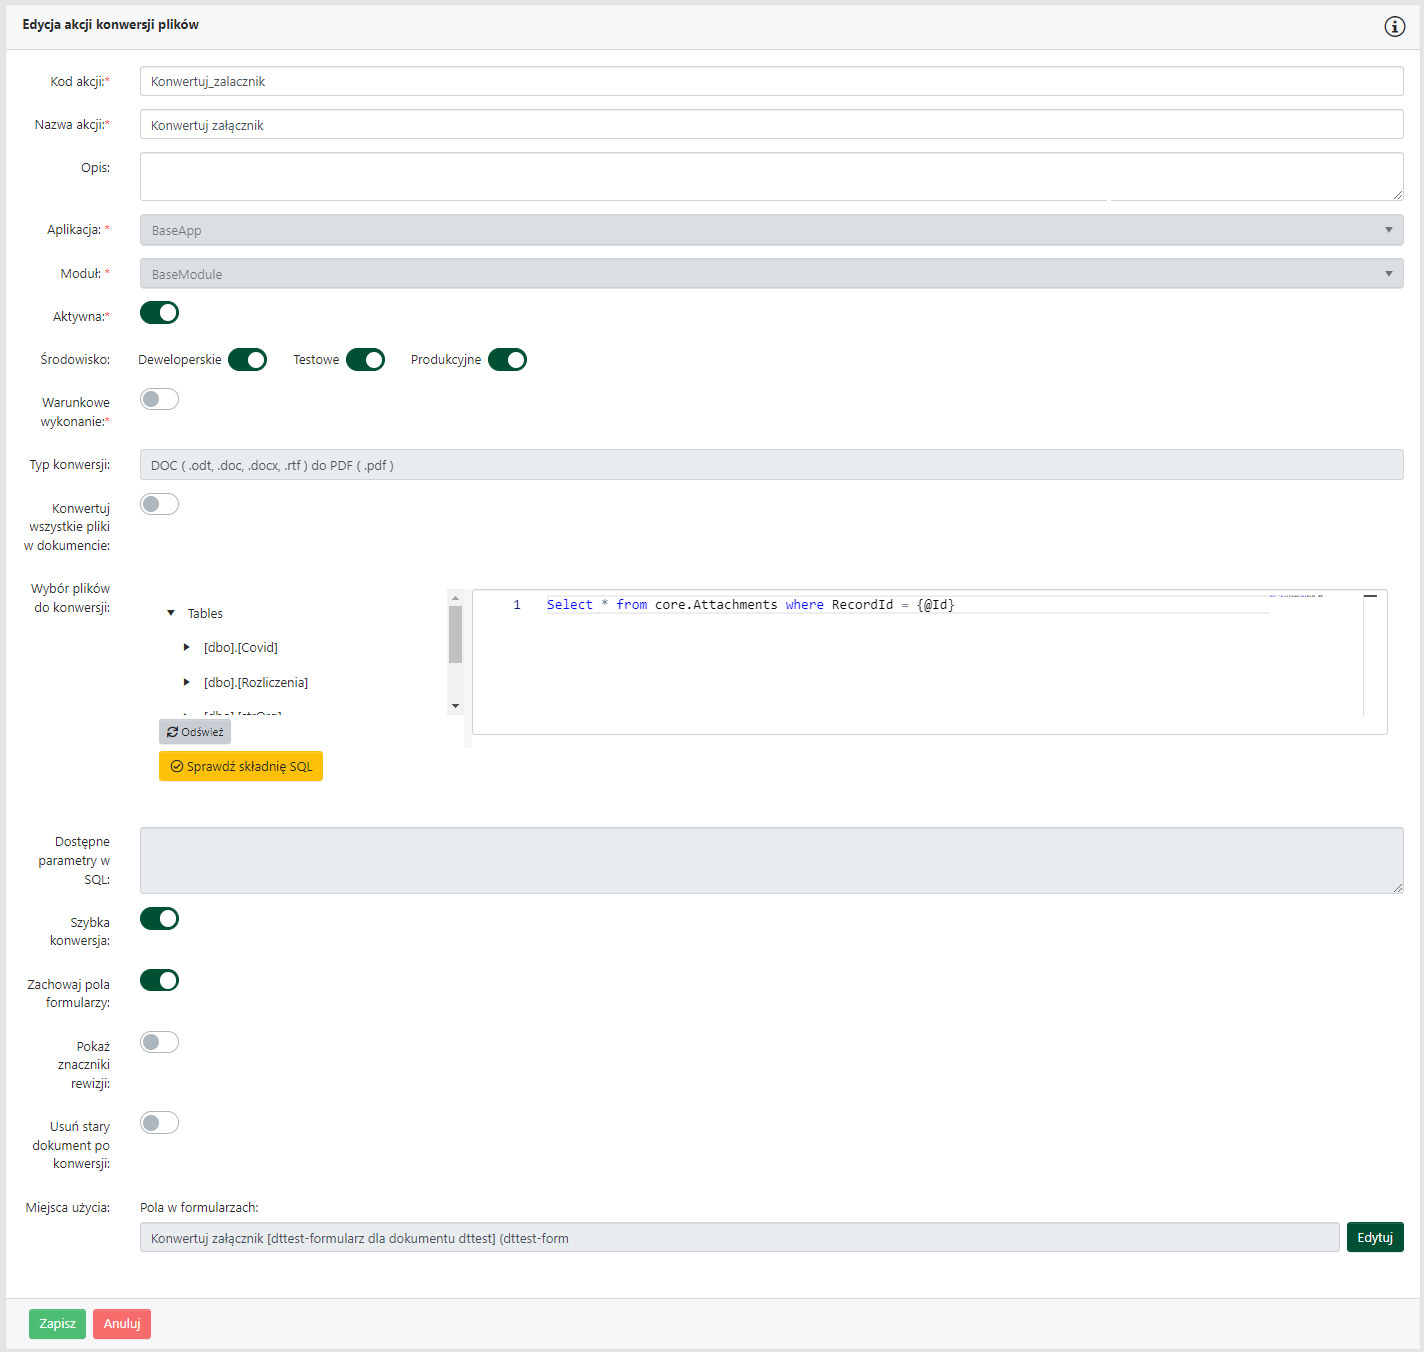Click the Zapisz save button
The height and width of the screenshot is (1352, 1424).
(57, 1323)
